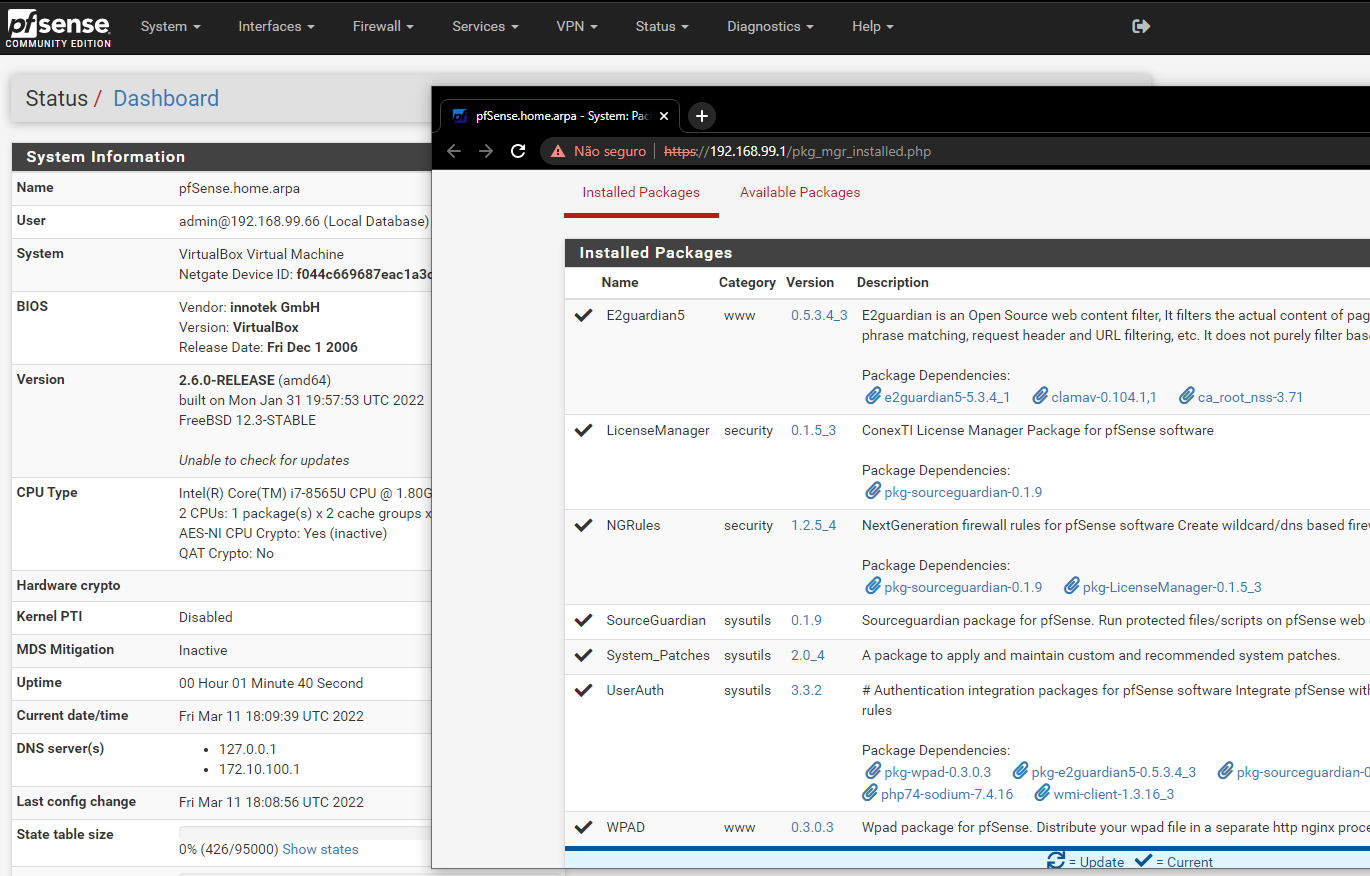
Task: Click the red not-secure warning triangle
Action: tap(558, 152)
